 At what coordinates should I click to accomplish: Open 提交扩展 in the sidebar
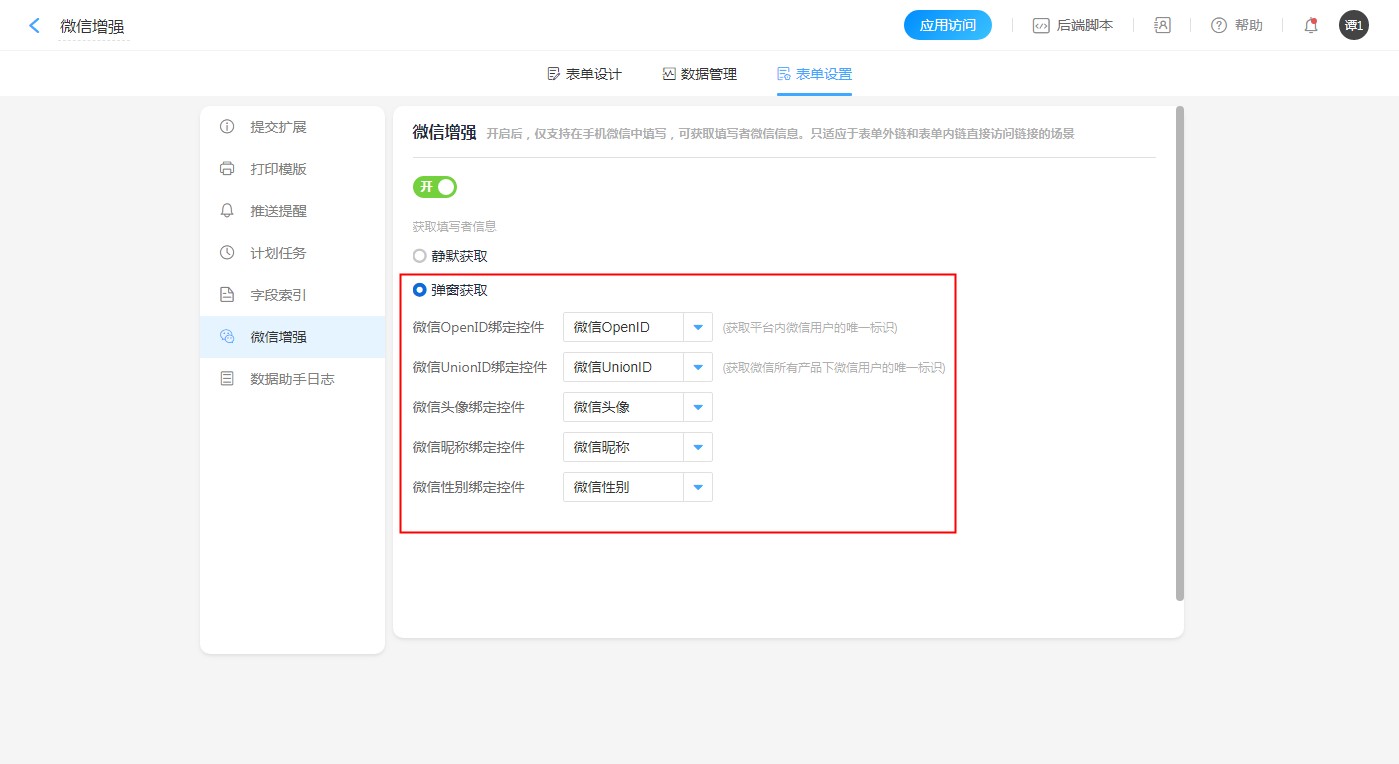point(278,127)
